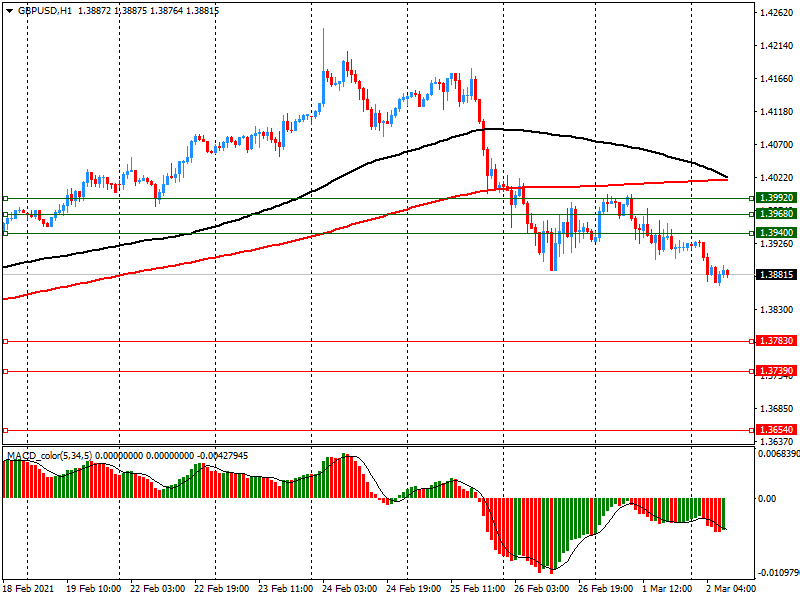The image size is (800, 600).
Task: Click the right handle of the 1.37390 line
Action: coord(752,371)
